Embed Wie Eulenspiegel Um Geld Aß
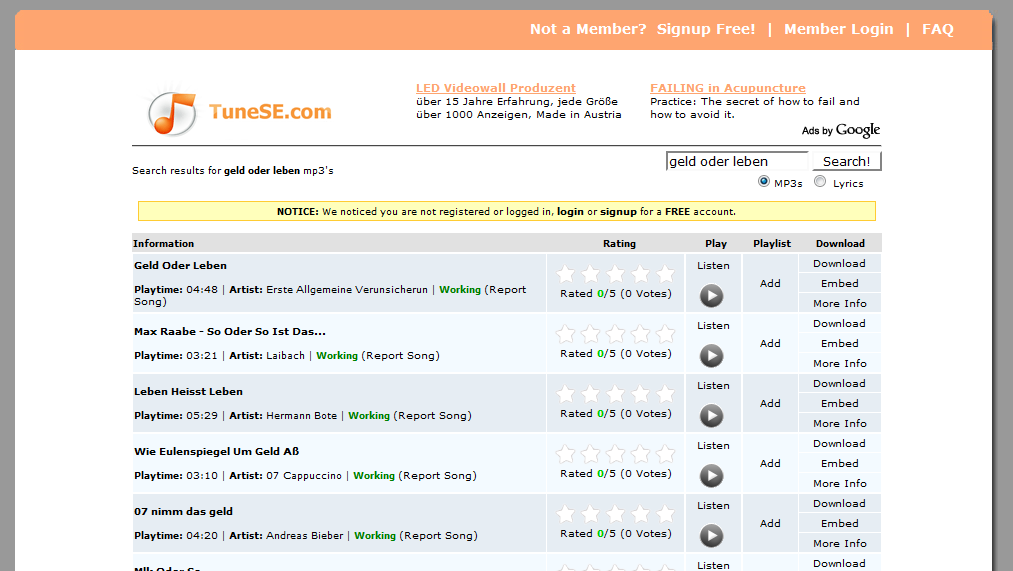Screen dimensions: 1013x571 click(839, 464)
